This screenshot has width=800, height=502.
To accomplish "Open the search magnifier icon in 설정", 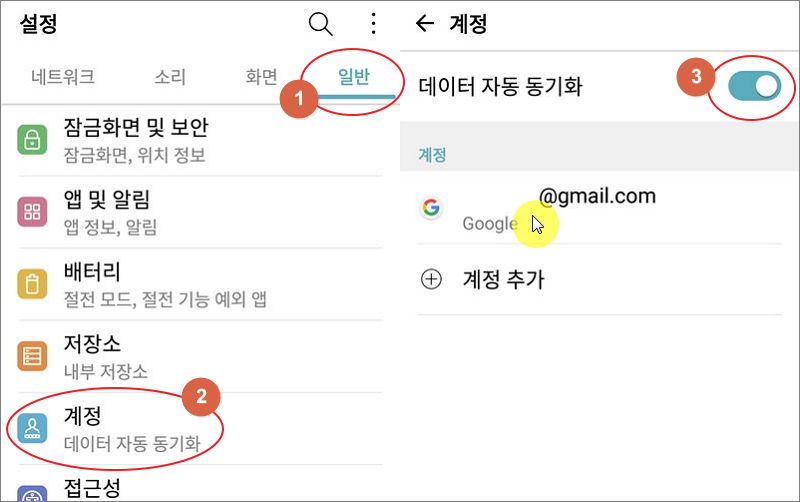I will click(320, 24).
